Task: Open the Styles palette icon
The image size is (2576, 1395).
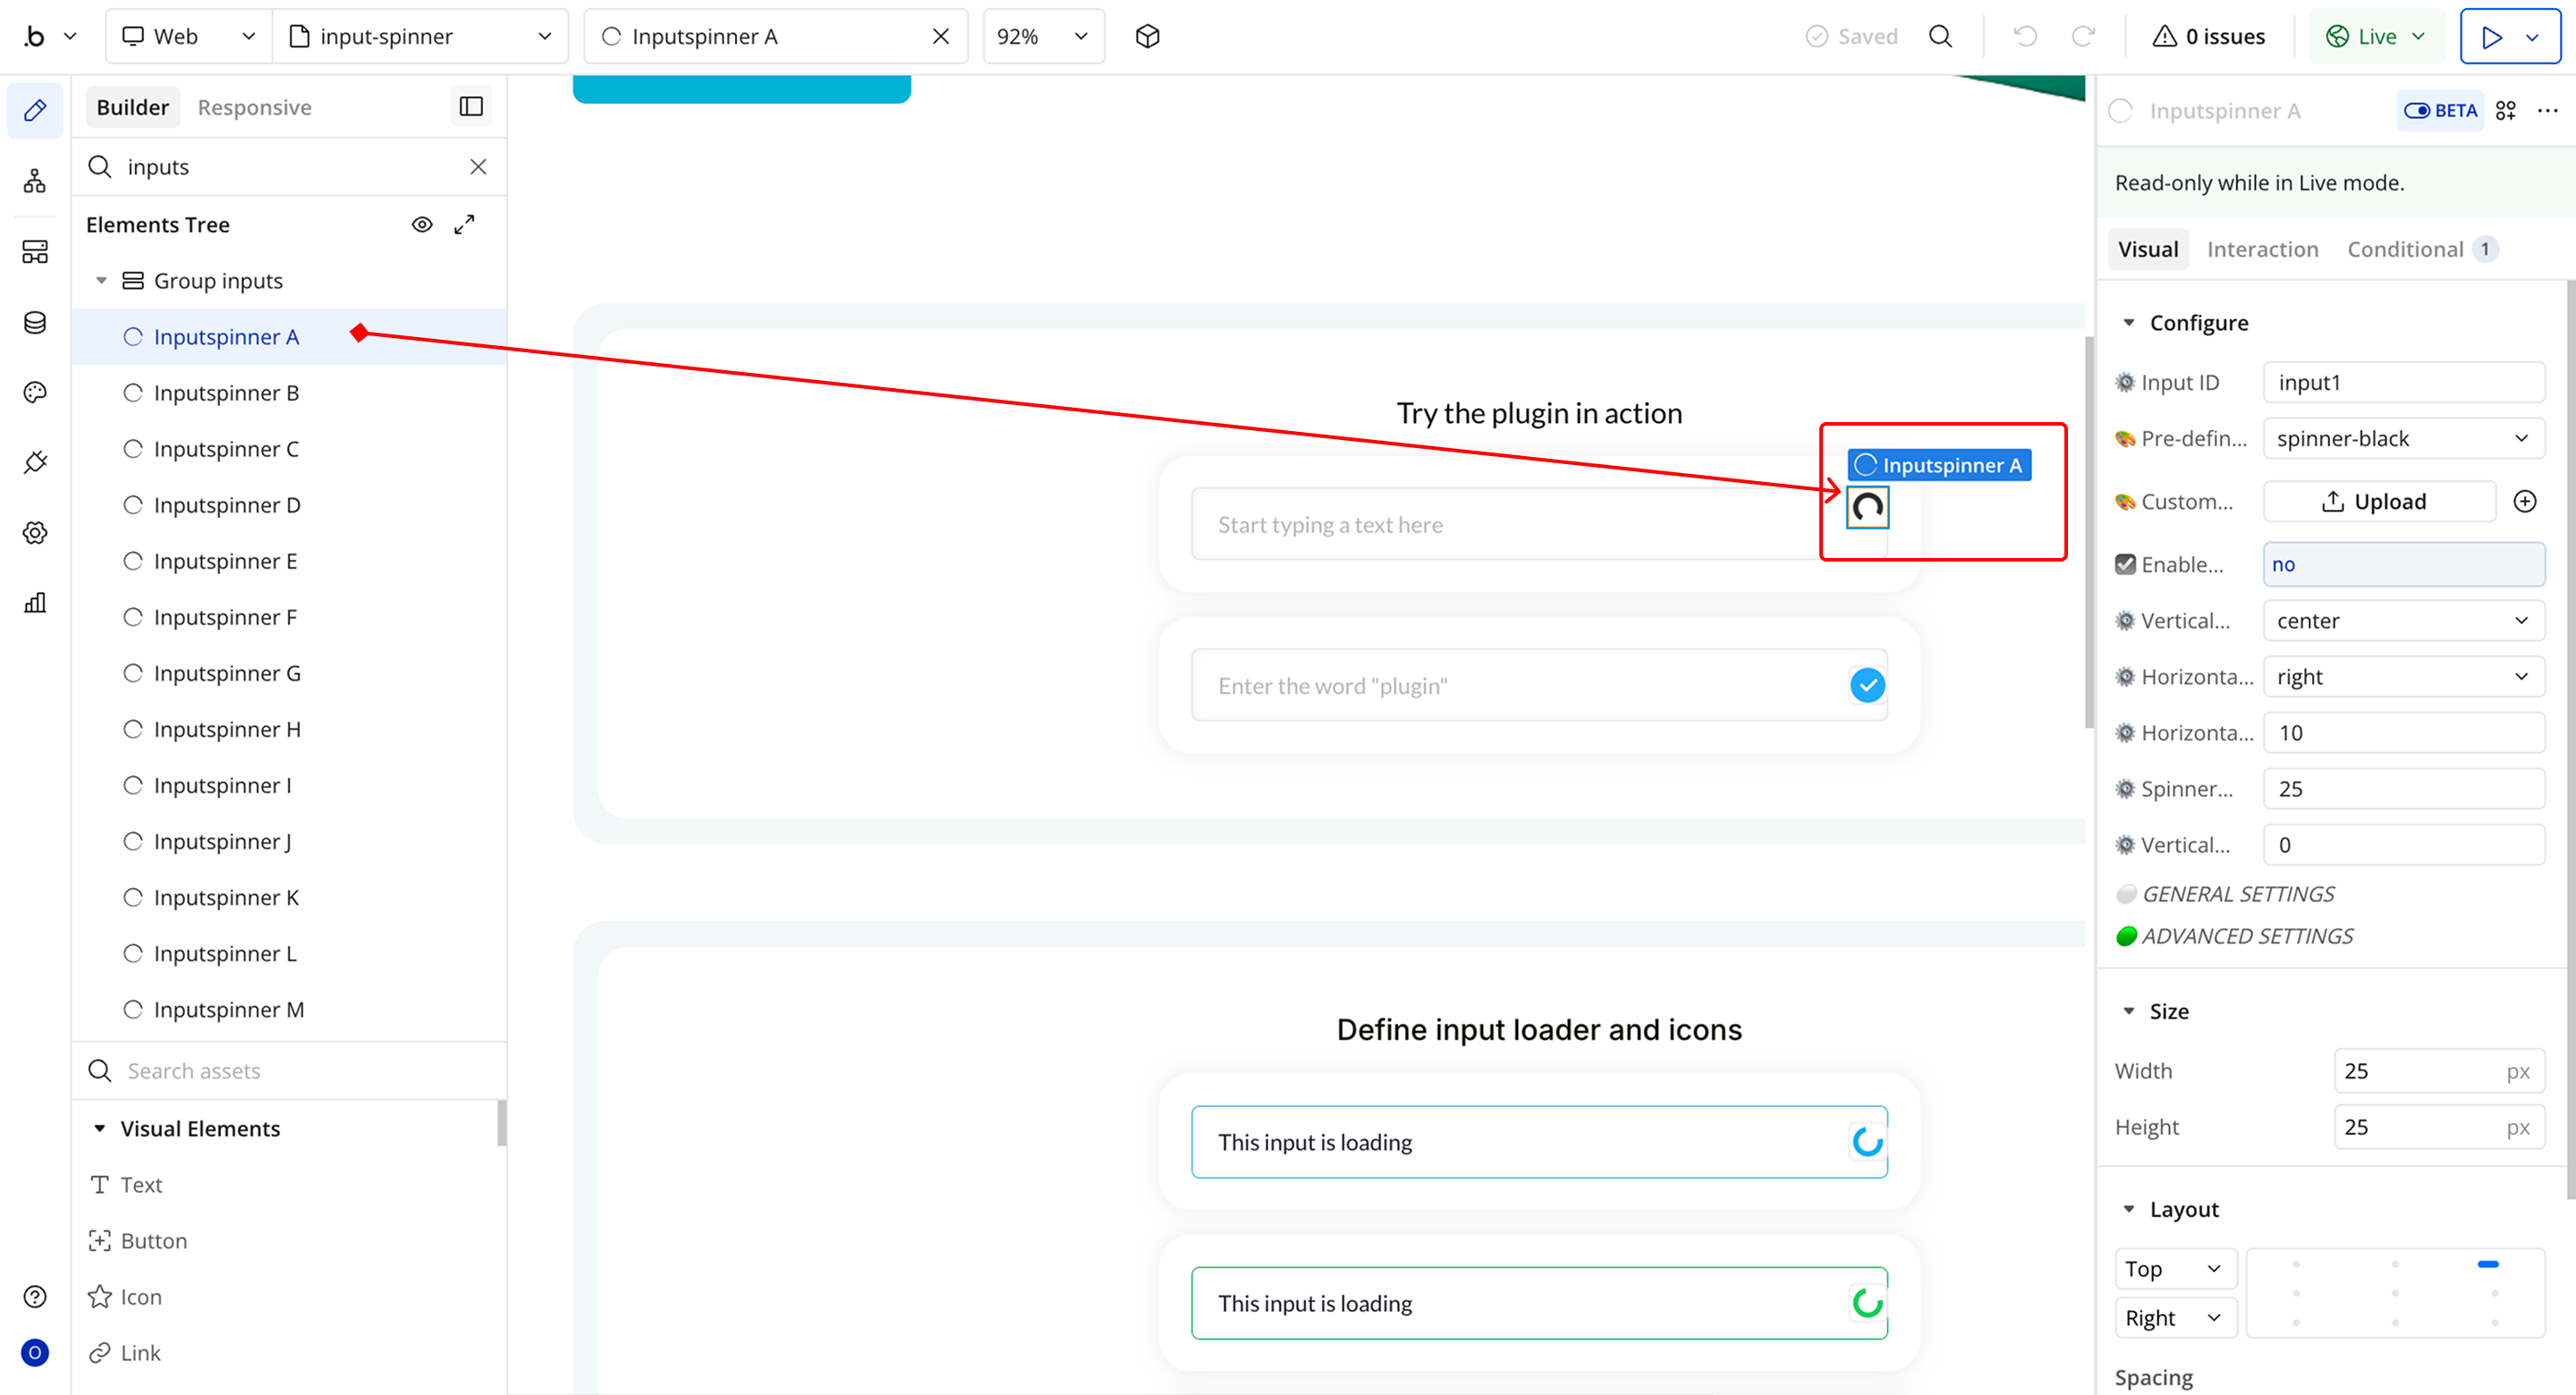Action: (x=35, y=392)
